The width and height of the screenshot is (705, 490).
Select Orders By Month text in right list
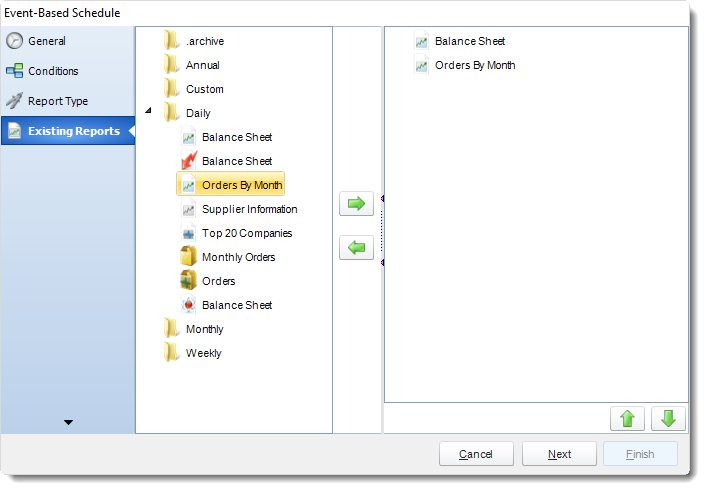tap(475, 65)
